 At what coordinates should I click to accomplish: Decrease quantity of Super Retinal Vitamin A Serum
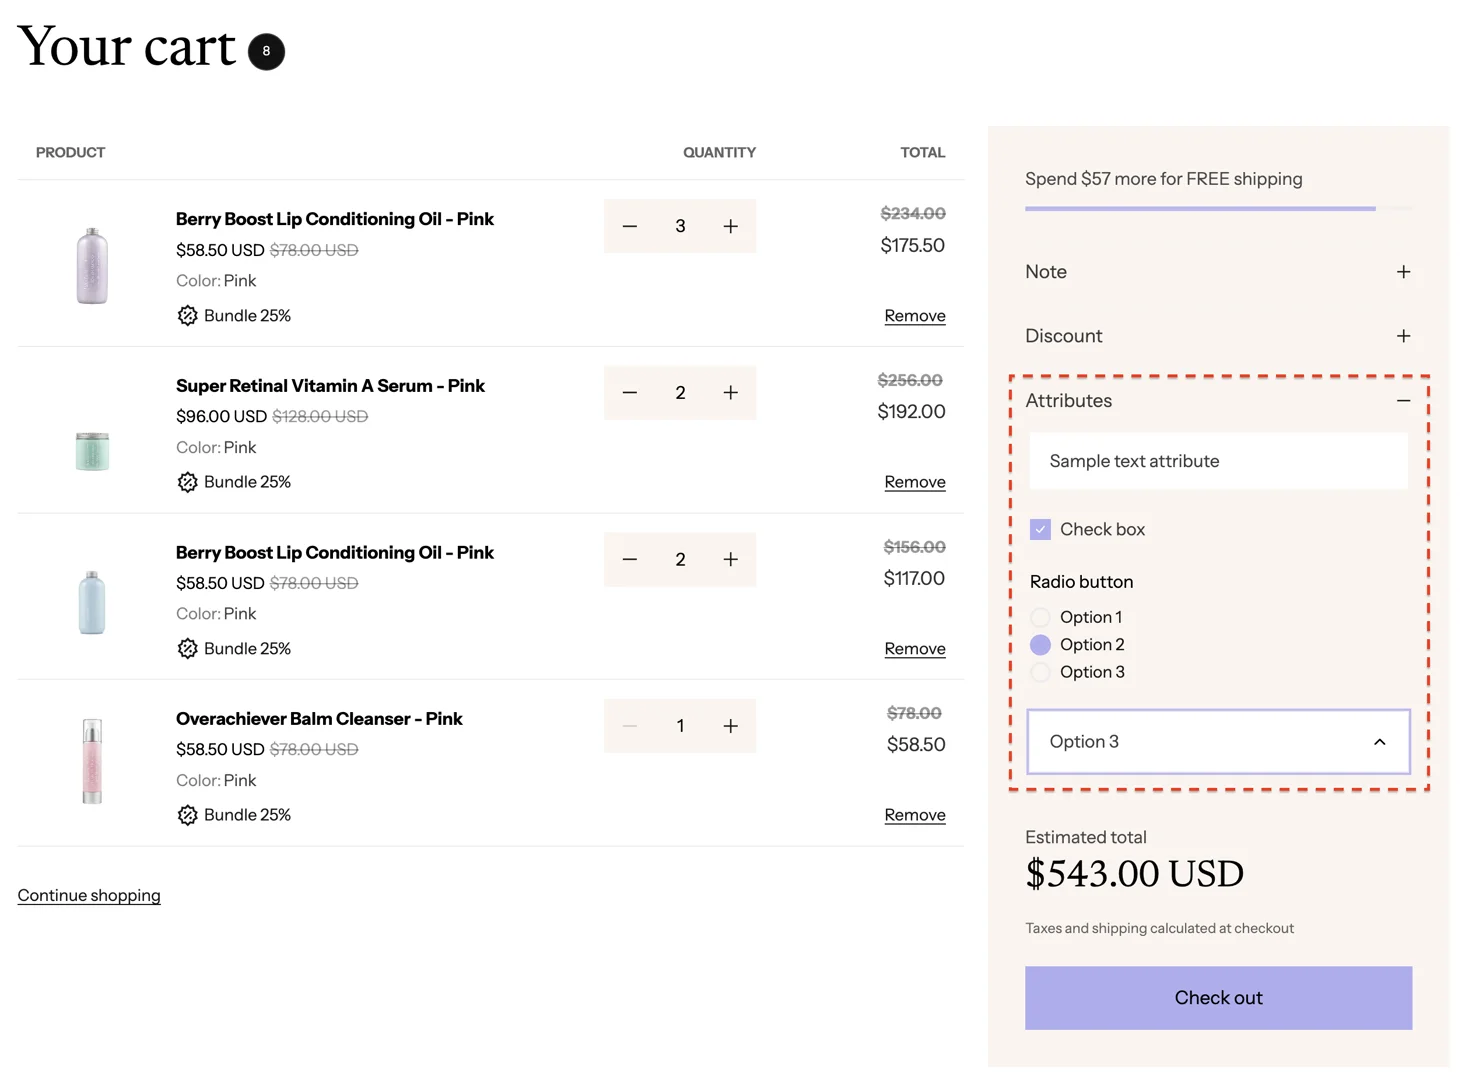630,392
